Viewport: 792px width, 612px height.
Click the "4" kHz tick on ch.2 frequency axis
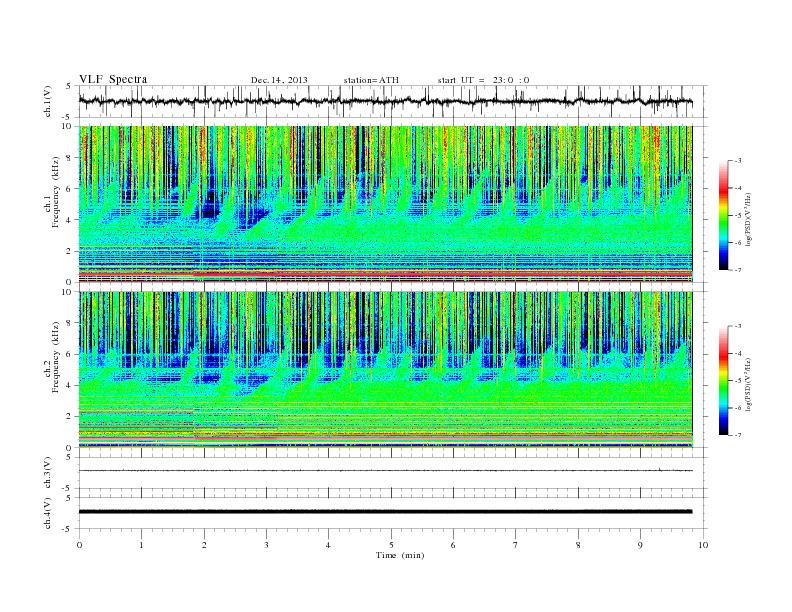(x=70, y=386)
